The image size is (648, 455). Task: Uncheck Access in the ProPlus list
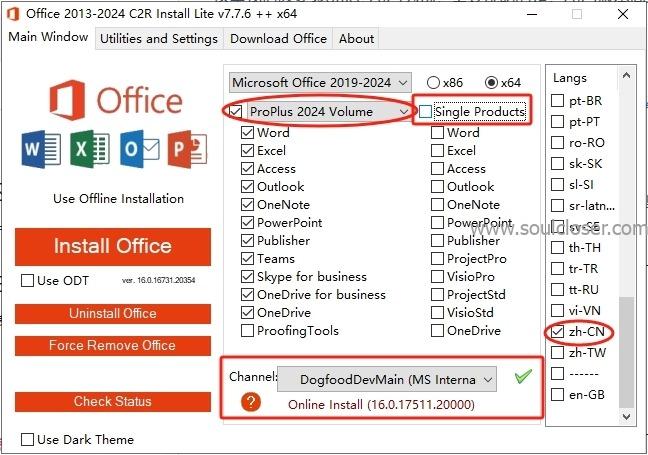248,169
